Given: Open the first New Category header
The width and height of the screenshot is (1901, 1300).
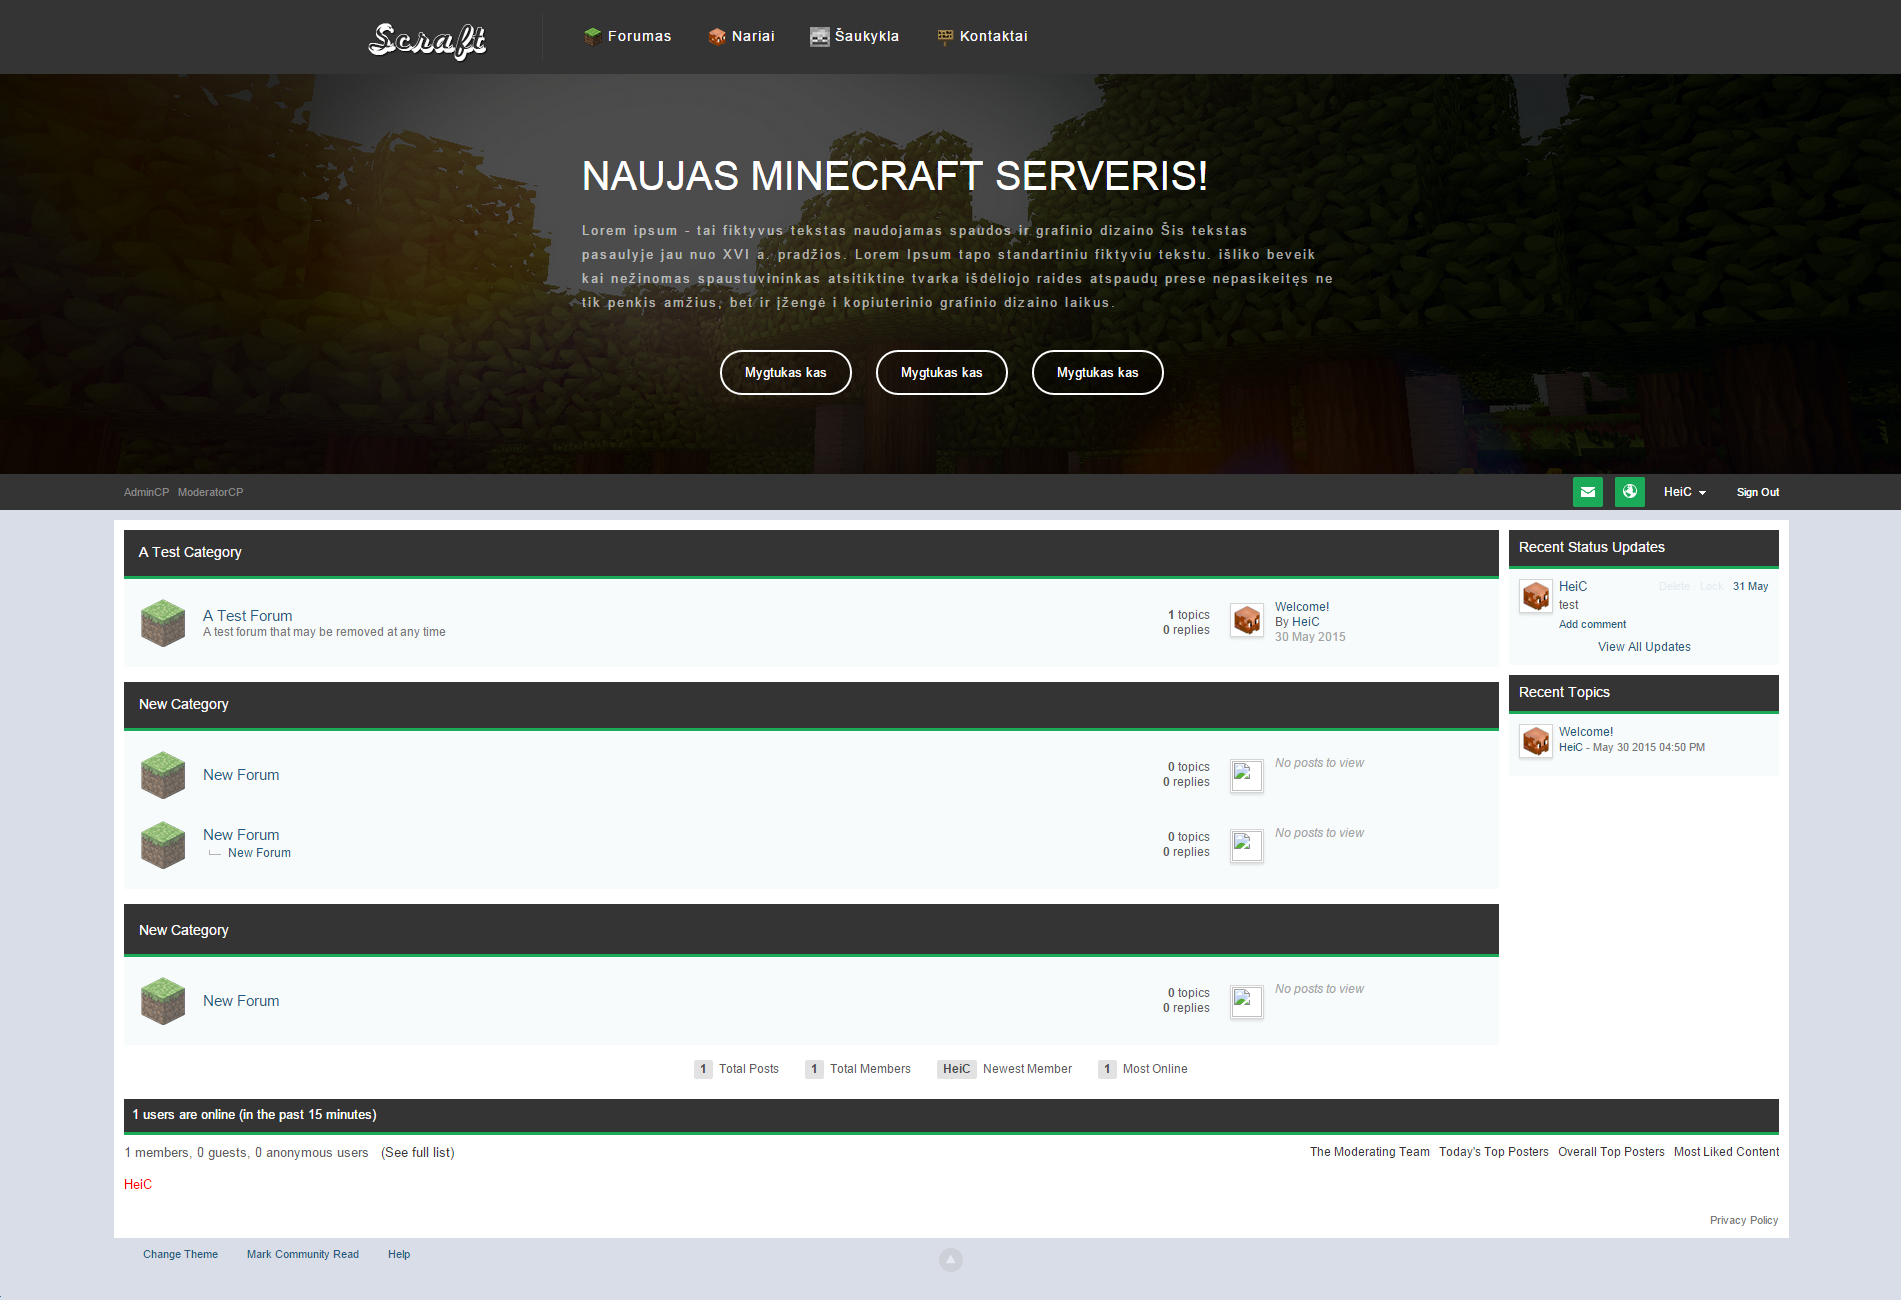Looking at the screenshot, I should (184, 704).
